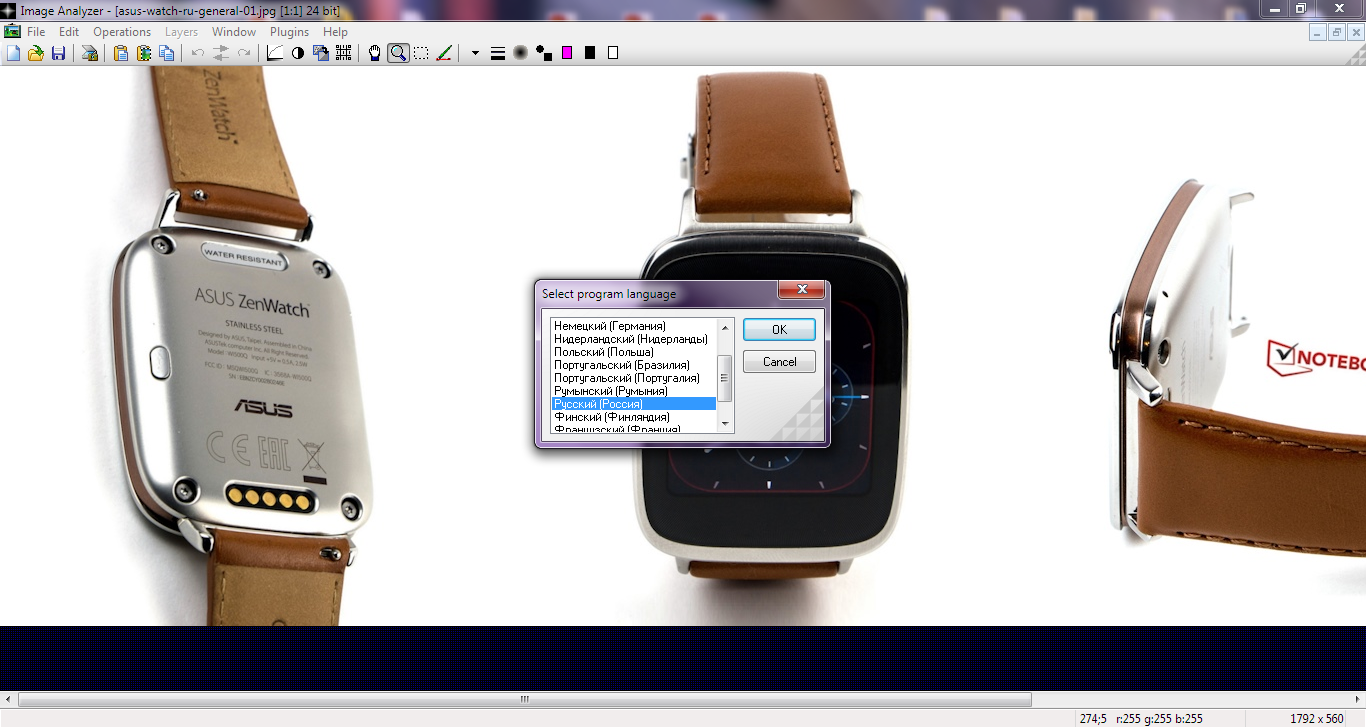Click the horizontal image scrollbar thumb
The width and height of the screenshot is (1366, 728).
pyautogui.click(x=525, y=700)
